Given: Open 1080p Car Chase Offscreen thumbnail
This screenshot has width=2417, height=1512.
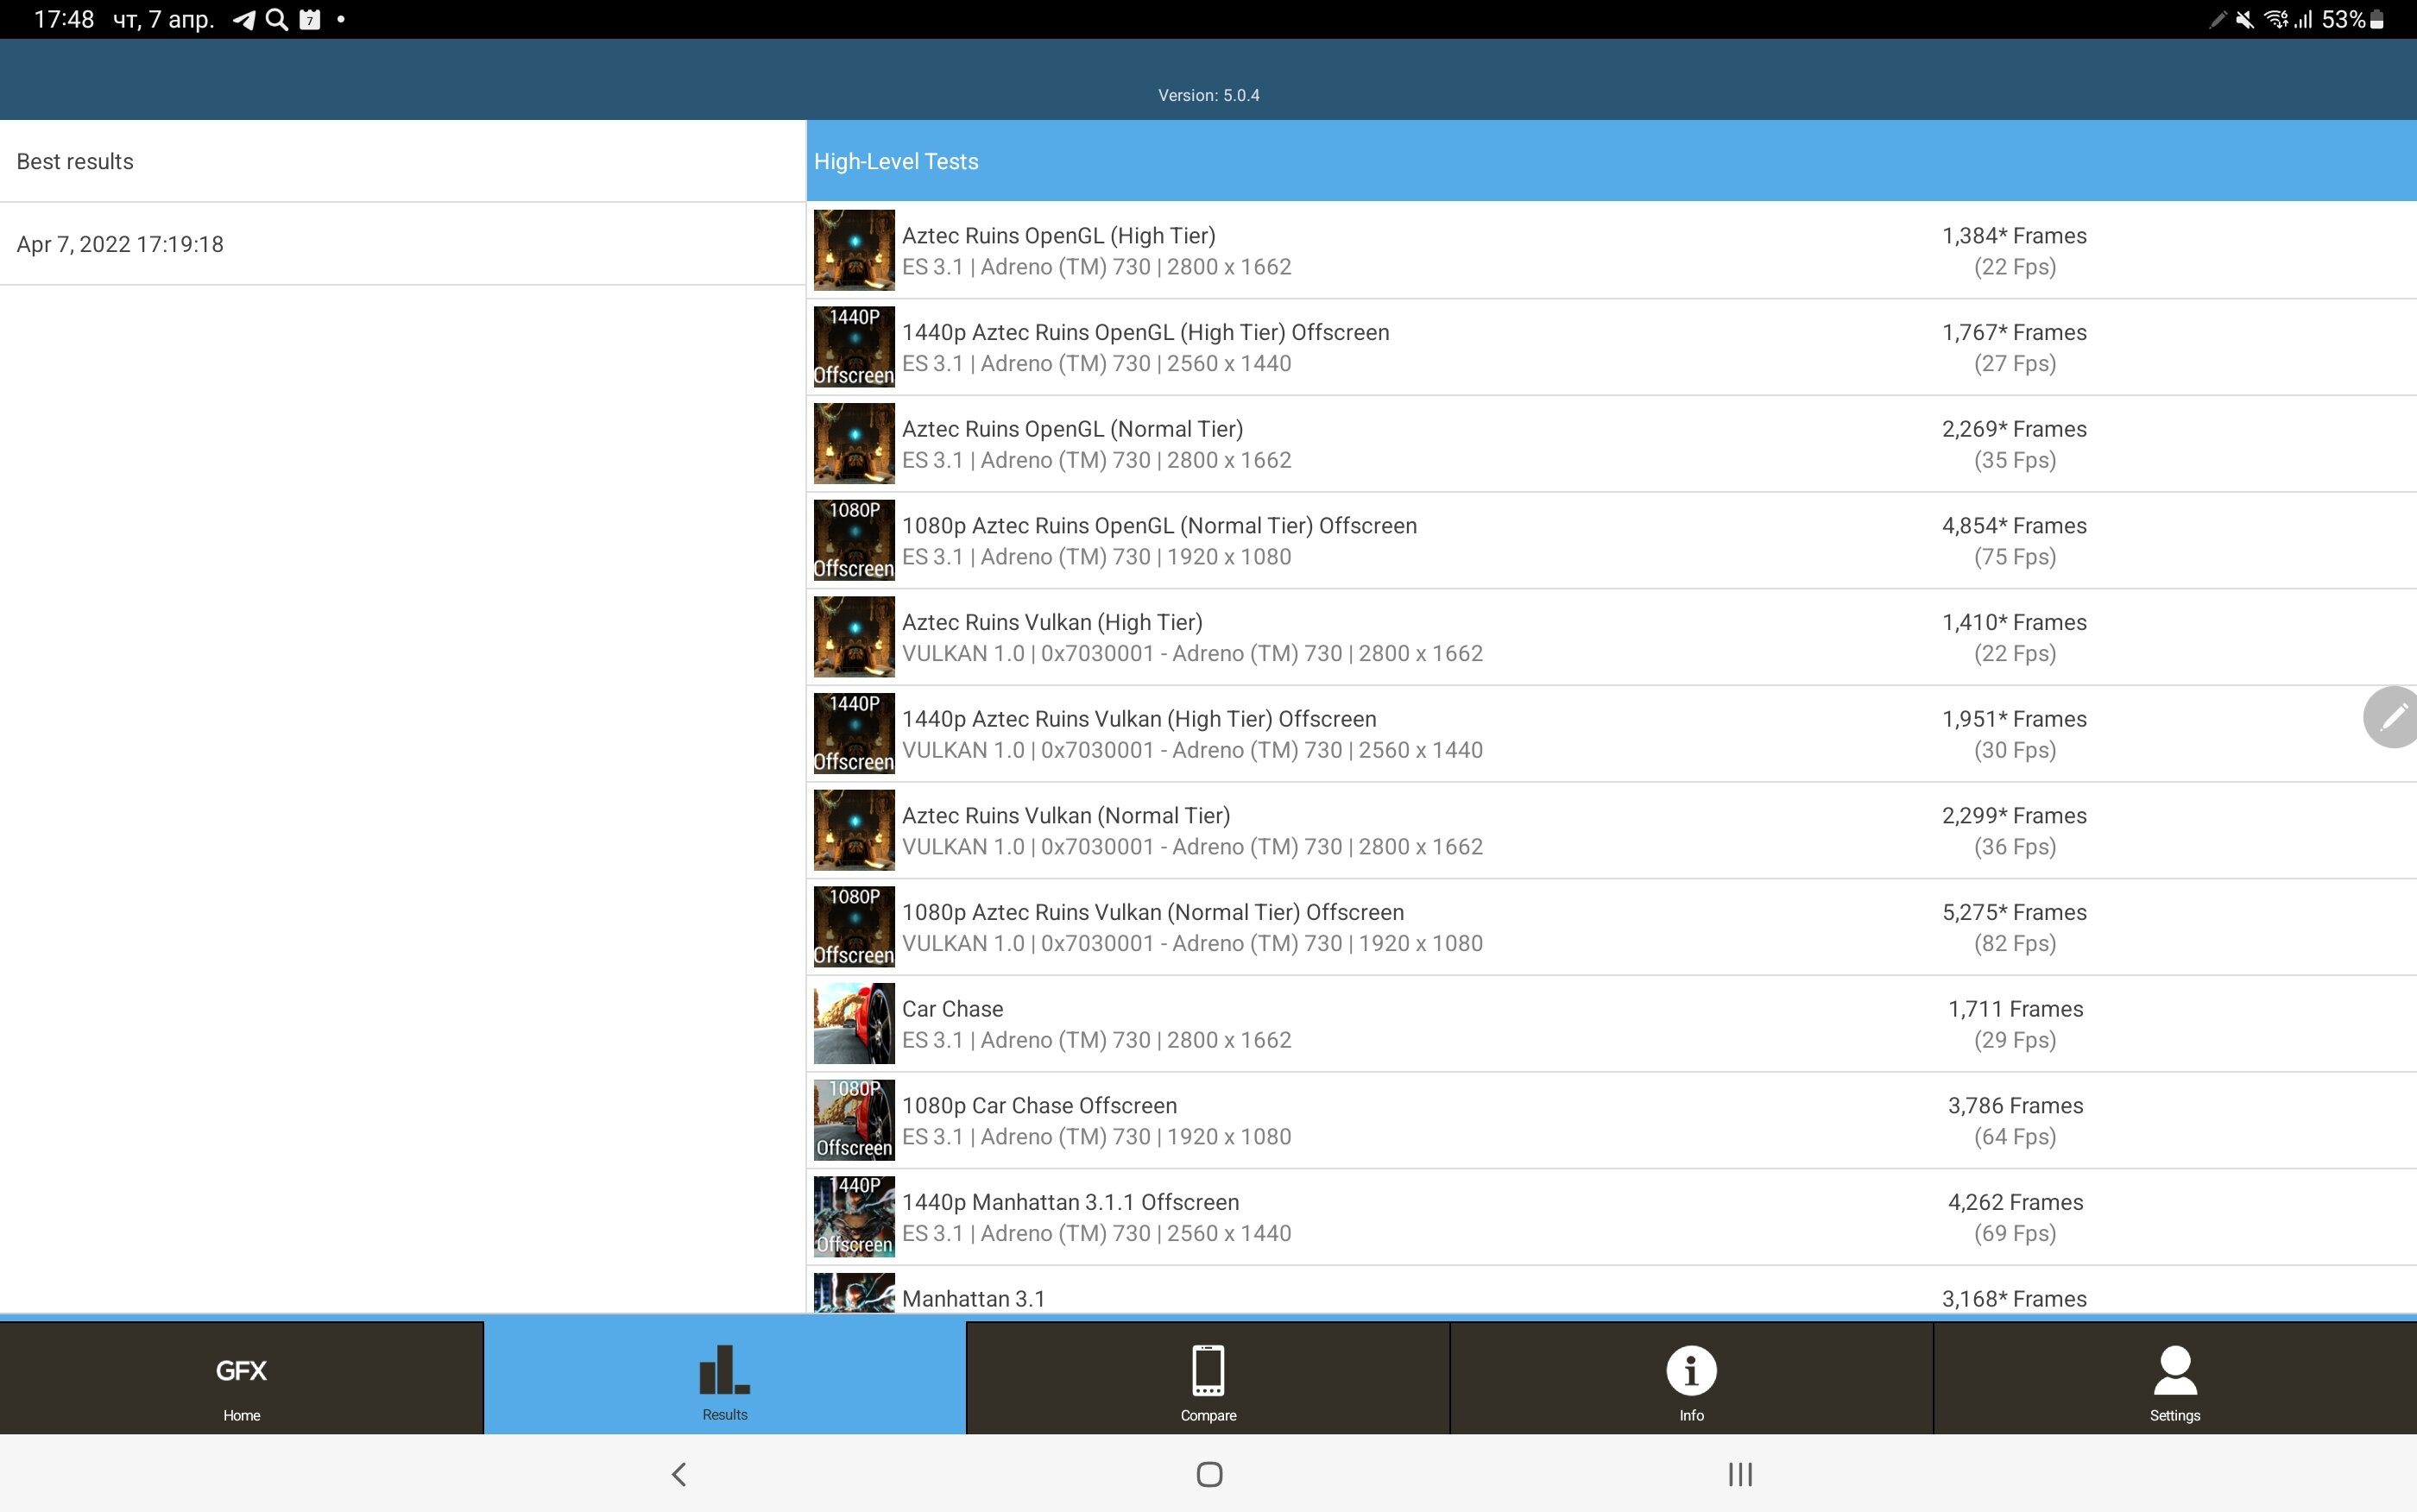Looking at the screenshot, I should [854, 1120].
